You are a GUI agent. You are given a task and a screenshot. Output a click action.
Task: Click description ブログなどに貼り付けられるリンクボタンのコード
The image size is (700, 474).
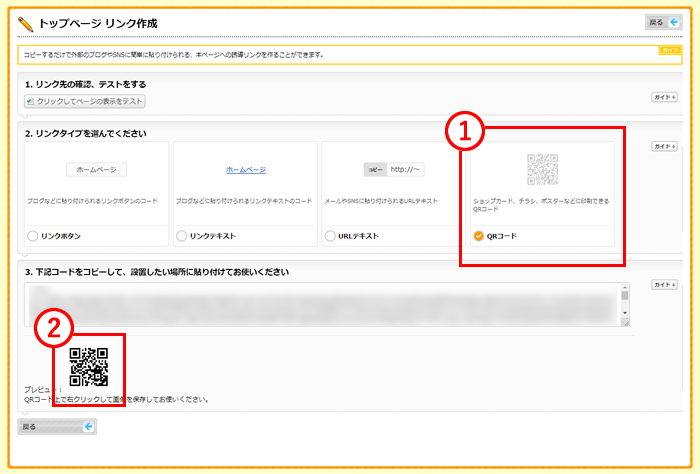click(92, 201)
